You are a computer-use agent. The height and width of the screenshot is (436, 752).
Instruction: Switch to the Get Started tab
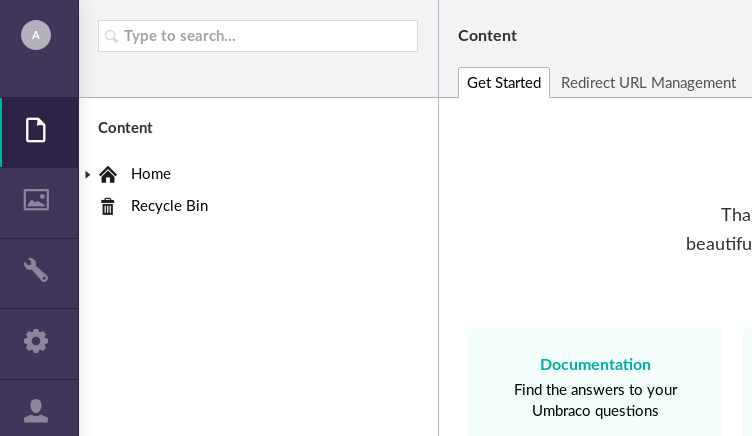click(504, 83)
